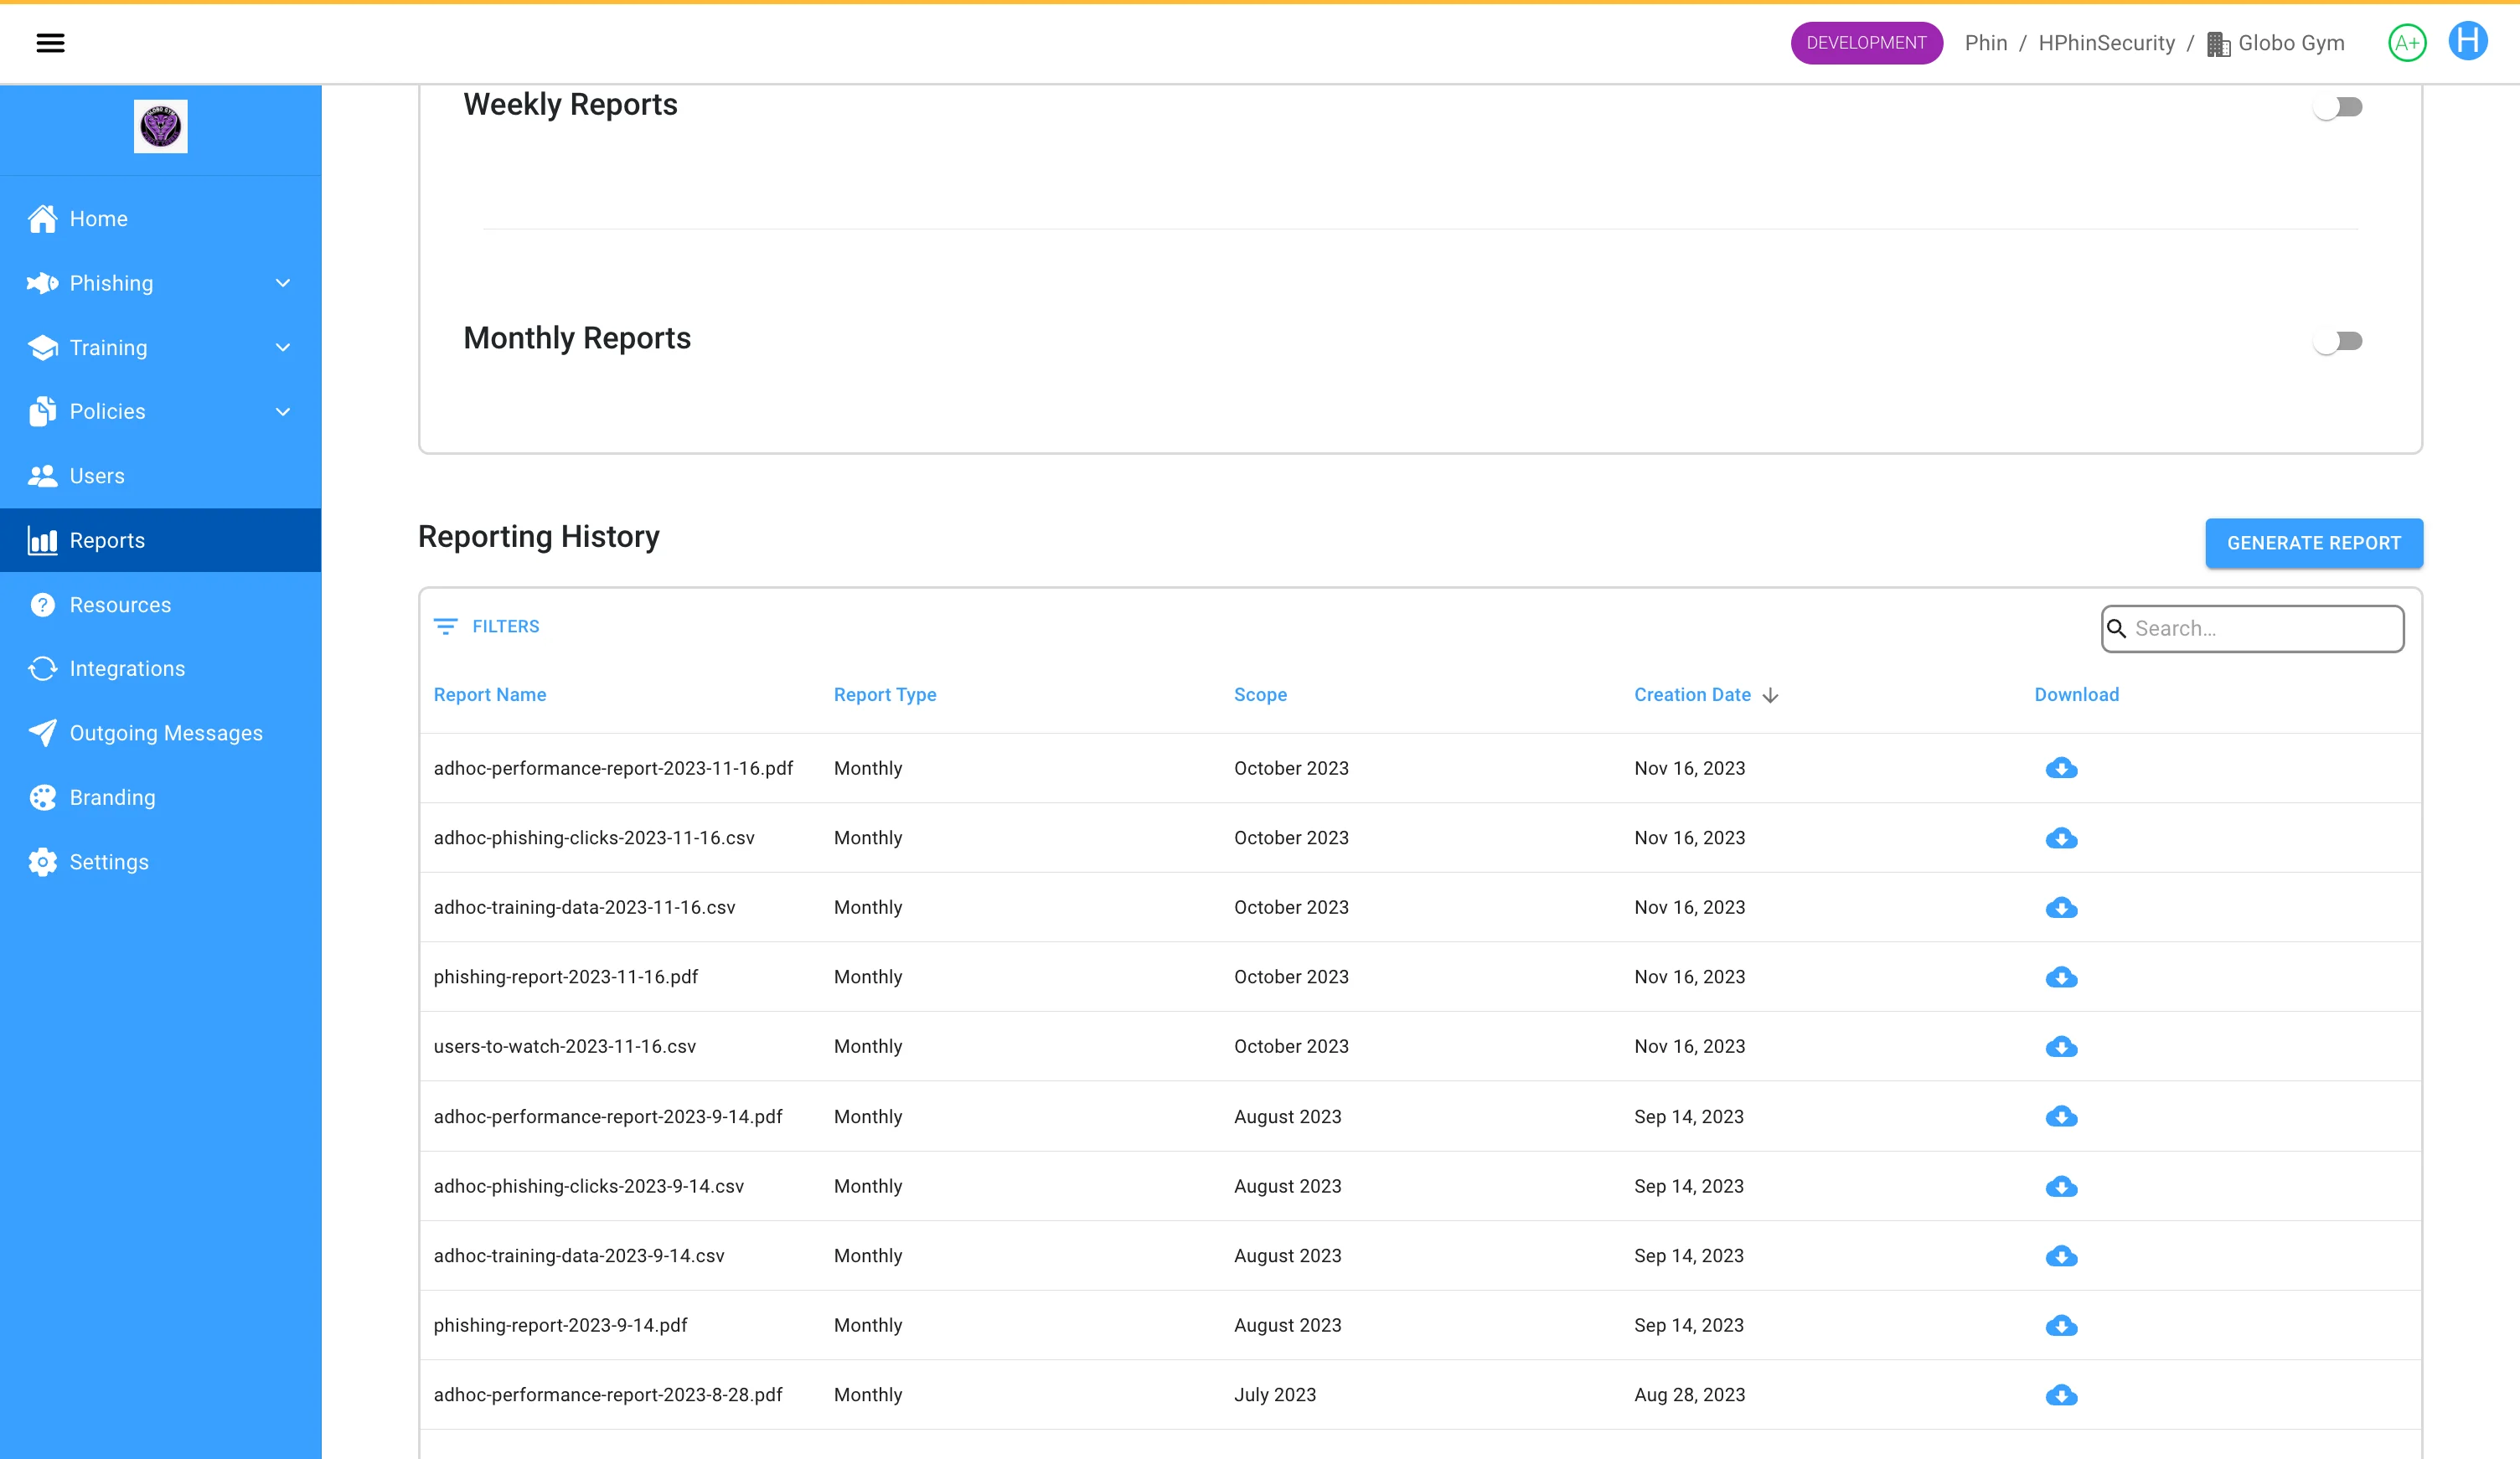Sort by Report Name column header
2520x1459 pixels.
coord(490,695)
